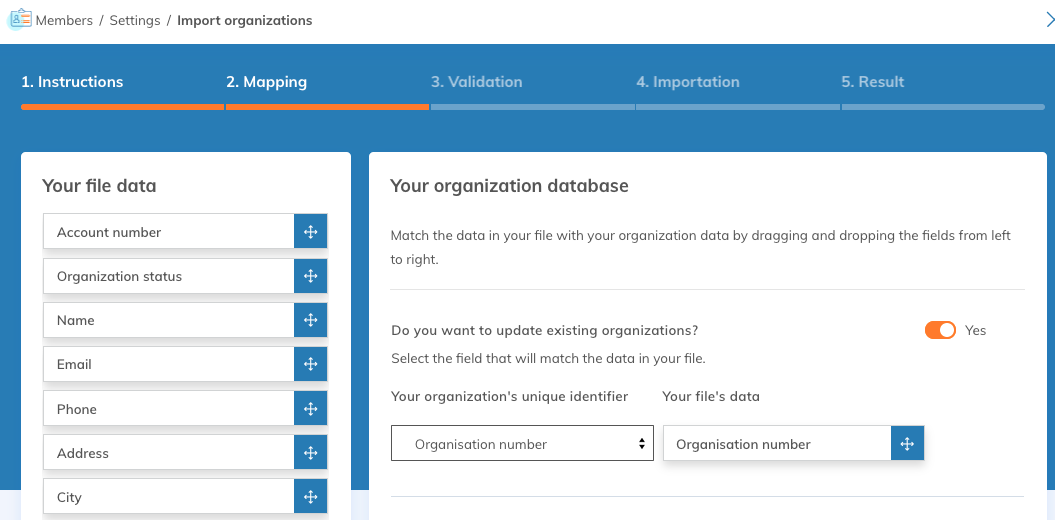Go to the Instructions step
The height and width of the screenshot is (520, 1055).
72,82
